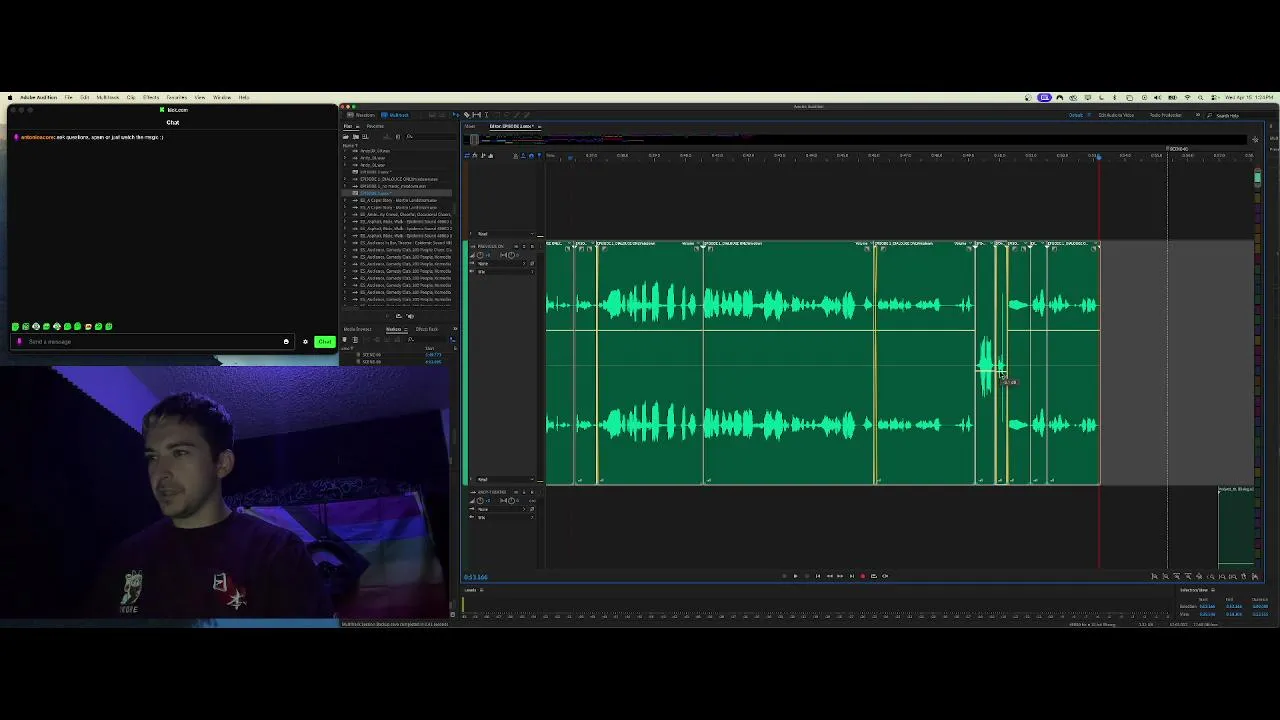The height and width of the screenshot is (720, 1280).
Task: Open PREVIOUSLY ON track output Mix dropdown
Action: pos(505,272)
